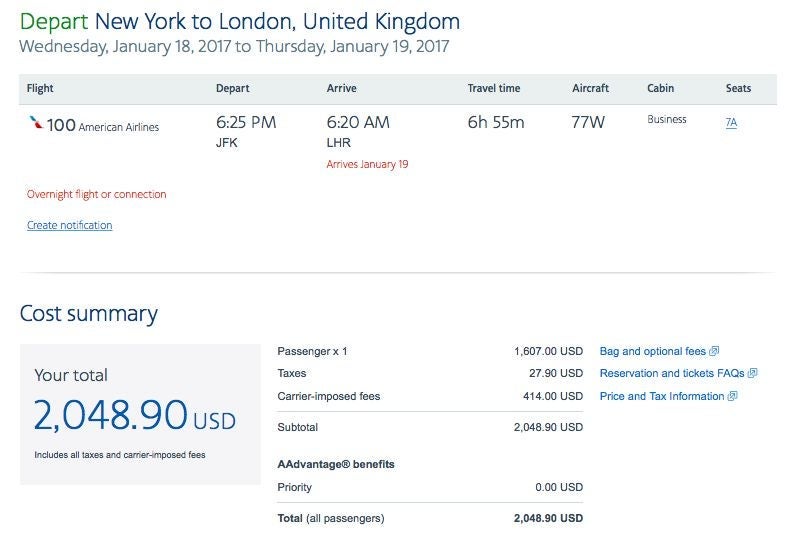Click the Travel time column header
The width and height of the screenshot is (795, 551).
[x=494, y=89]
